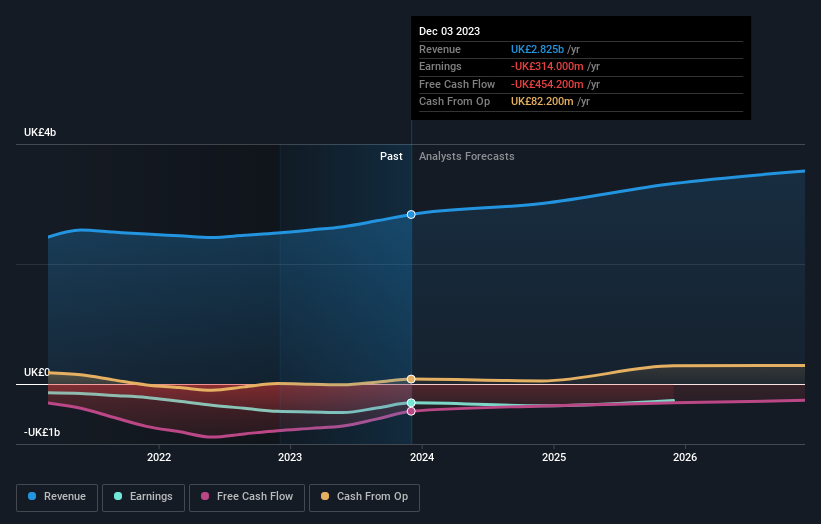821x524 pixels.
Task: Toggle the Free Cash Flow legend series
Action: (247, 497)
